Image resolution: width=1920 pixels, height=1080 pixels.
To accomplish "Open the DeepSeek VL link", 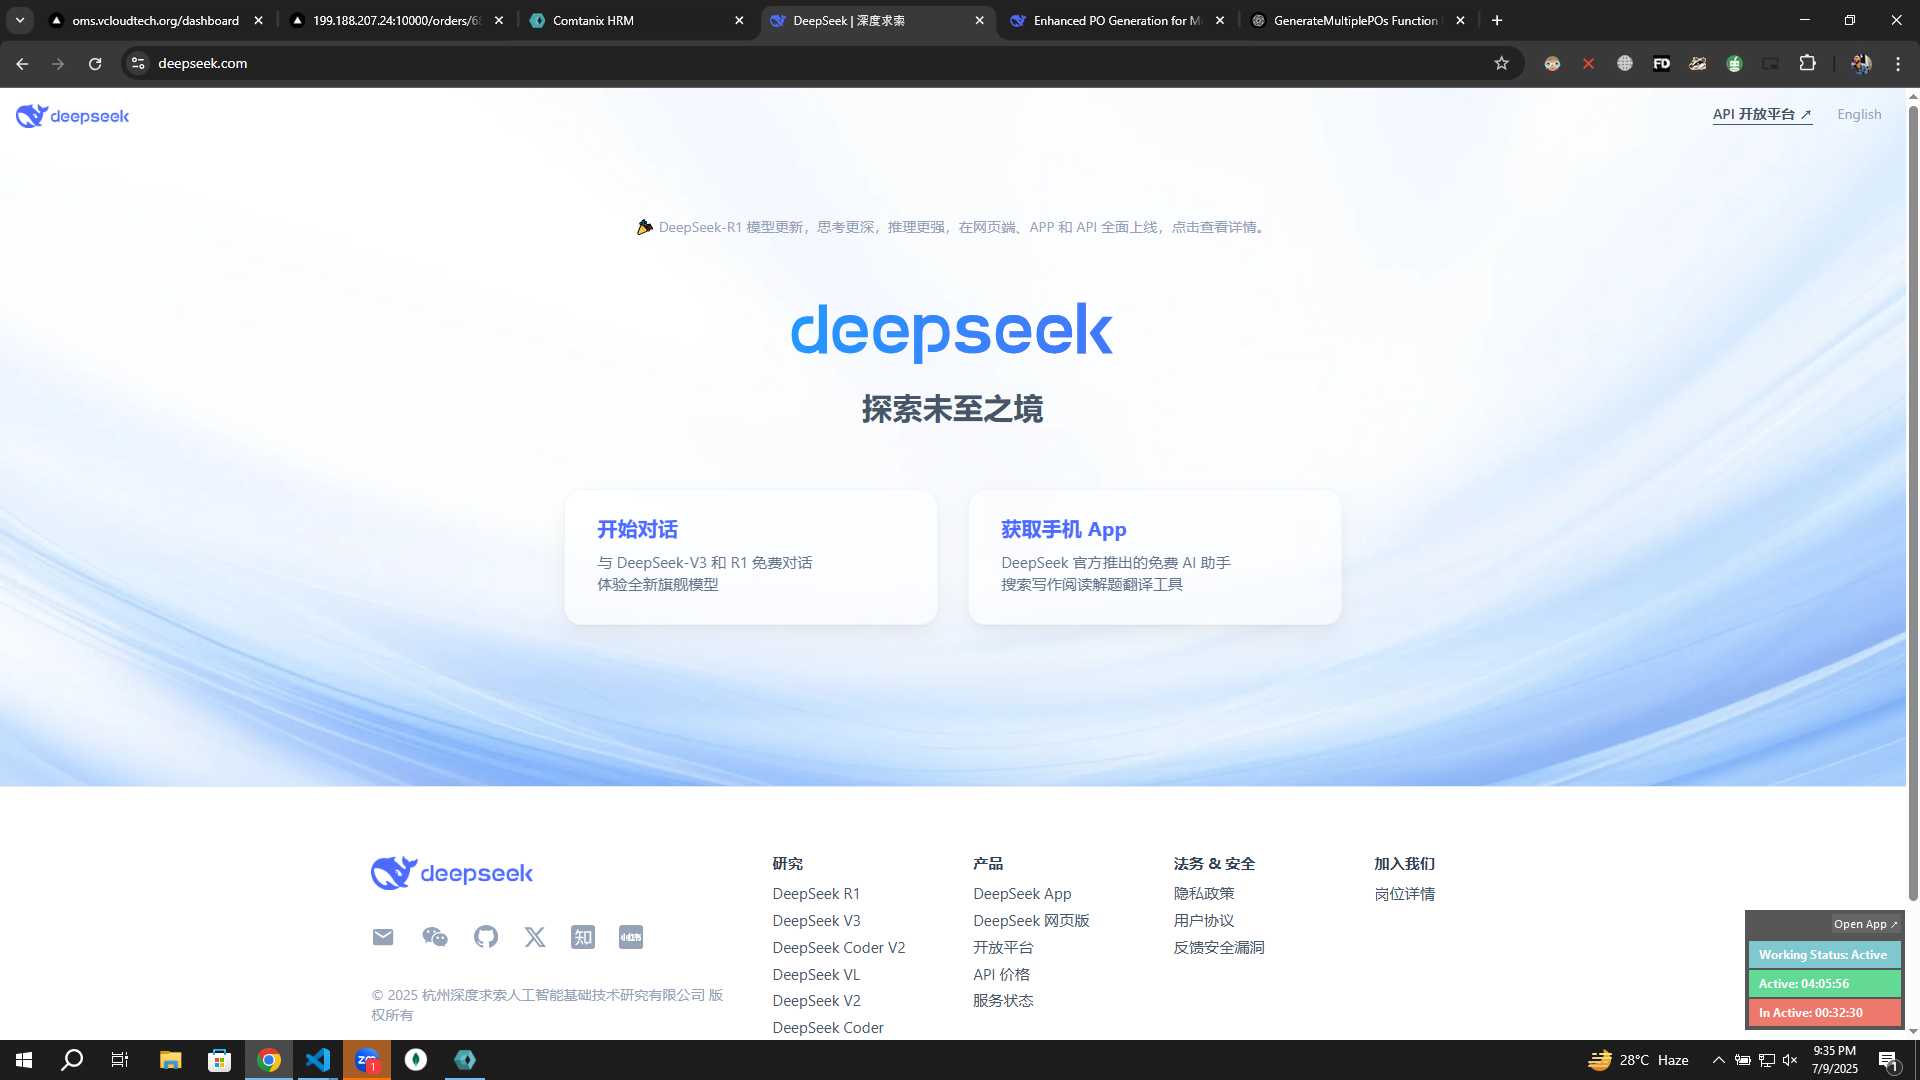I will tap(816, 975).
